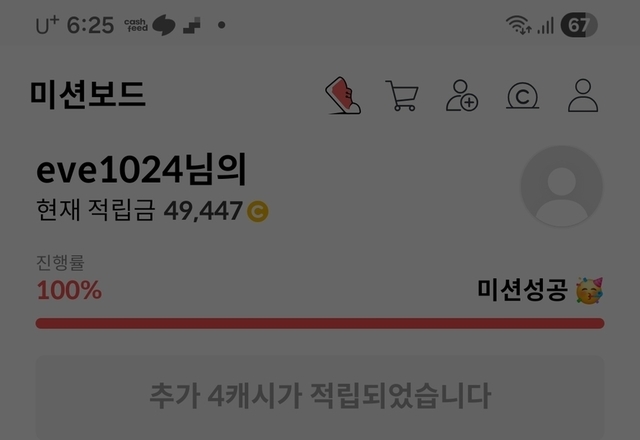Tap the Wi-Fi indicator in status bar
The height and width of the screenshot is (440, 640).
point(518,25)
